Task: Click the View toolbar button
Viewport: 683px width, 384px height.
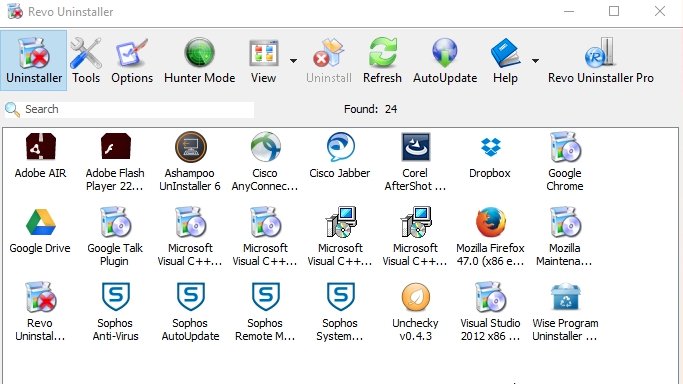Action: click(264, 61)
